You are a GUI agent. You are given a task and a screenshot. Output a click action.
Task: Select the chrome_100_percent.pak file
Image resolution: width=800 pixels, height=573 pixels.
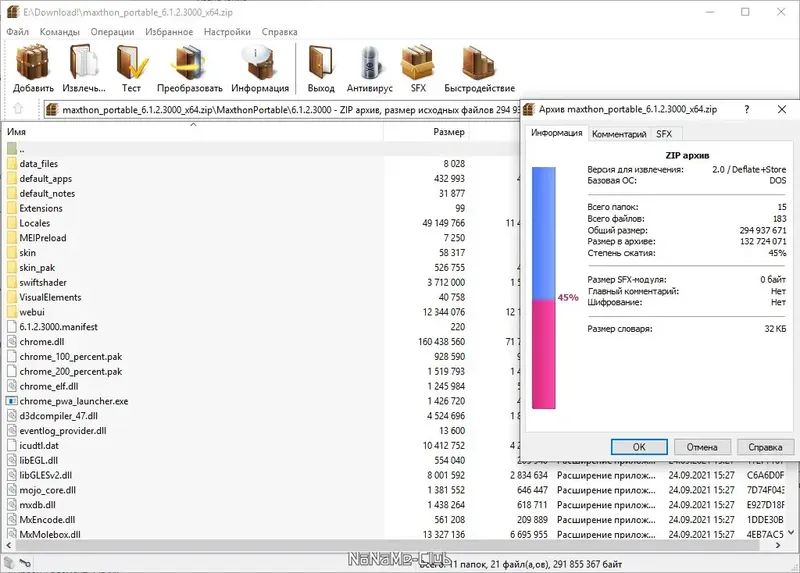click(x=70, y=357)
